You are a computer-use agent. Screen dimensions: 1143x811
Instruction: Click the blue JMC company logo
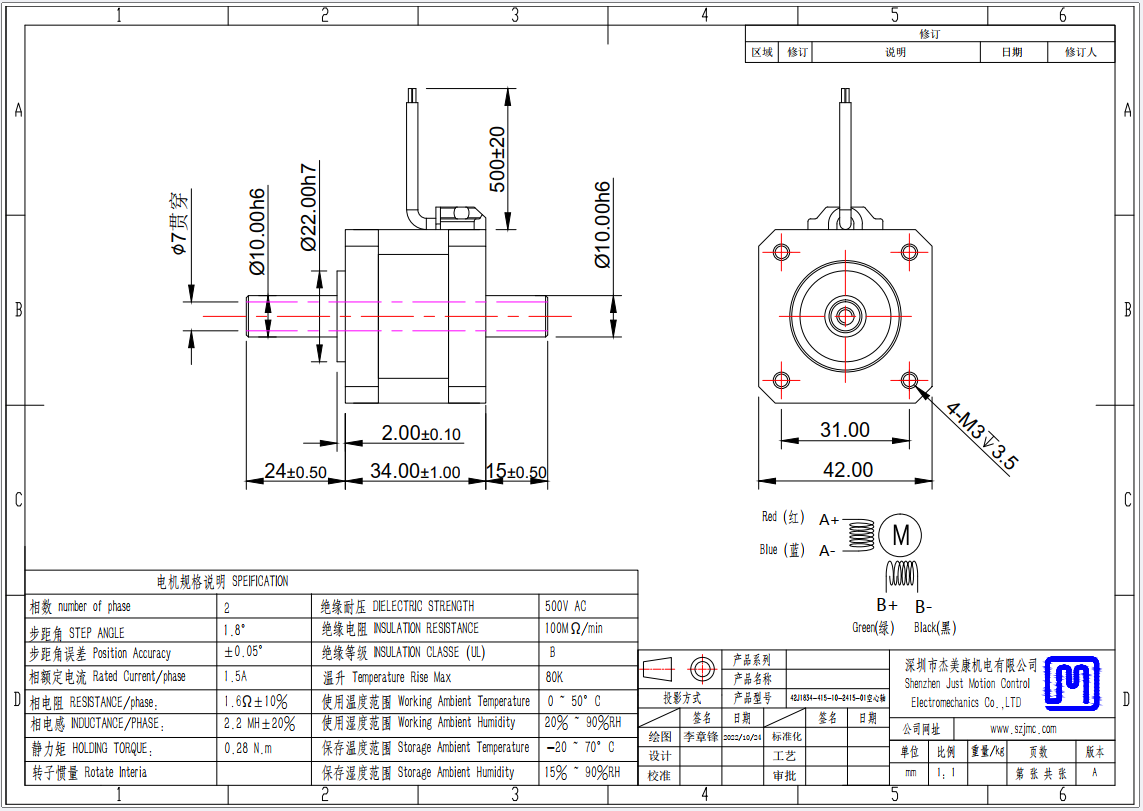(x=1071, y=682)
